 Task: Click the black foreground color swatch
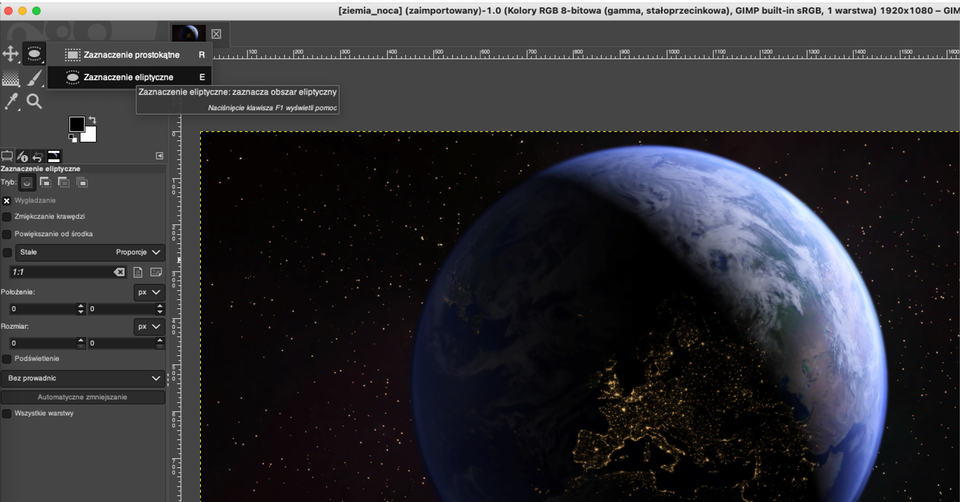click(77, 125)
